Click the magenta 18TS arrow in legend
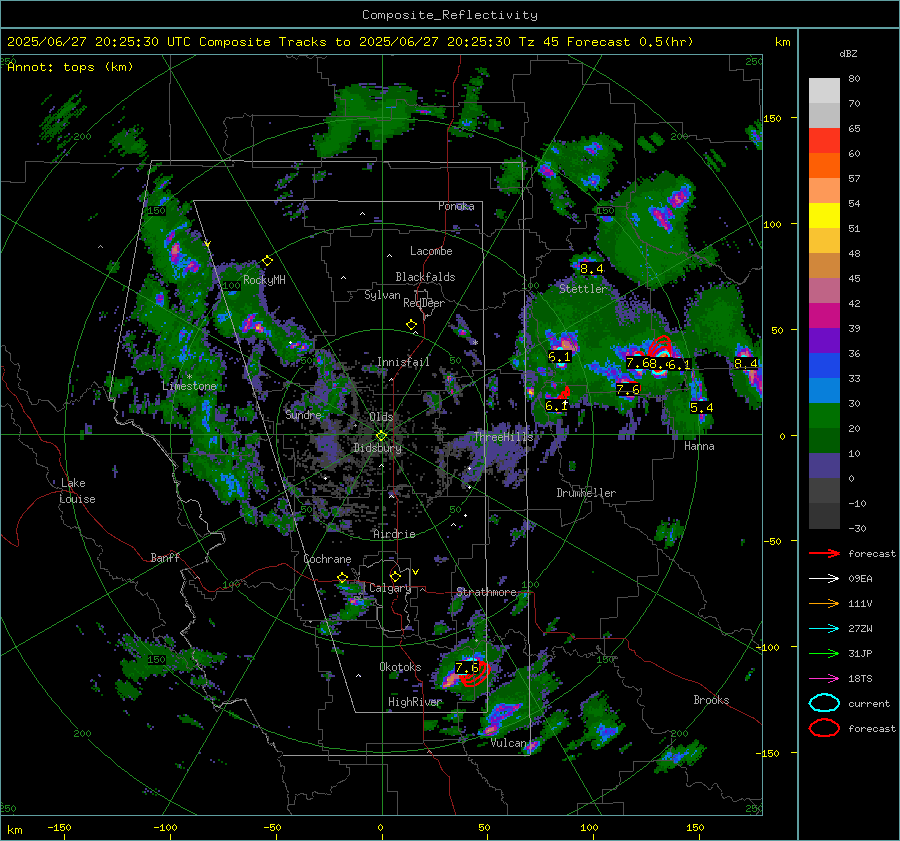 824,679
